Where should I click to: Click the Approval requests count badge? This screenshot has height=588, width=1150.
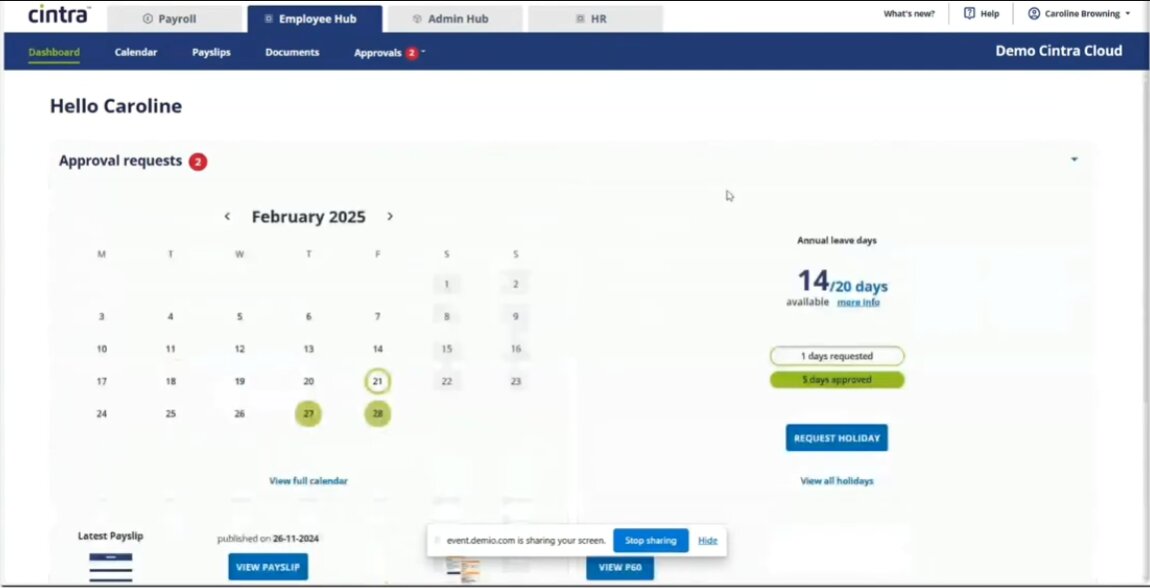[x=198, y=161]
